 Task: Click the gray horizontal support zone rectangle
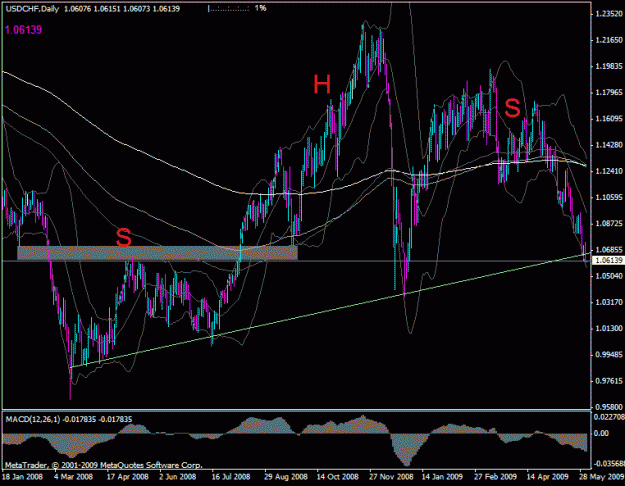point(157,253)
